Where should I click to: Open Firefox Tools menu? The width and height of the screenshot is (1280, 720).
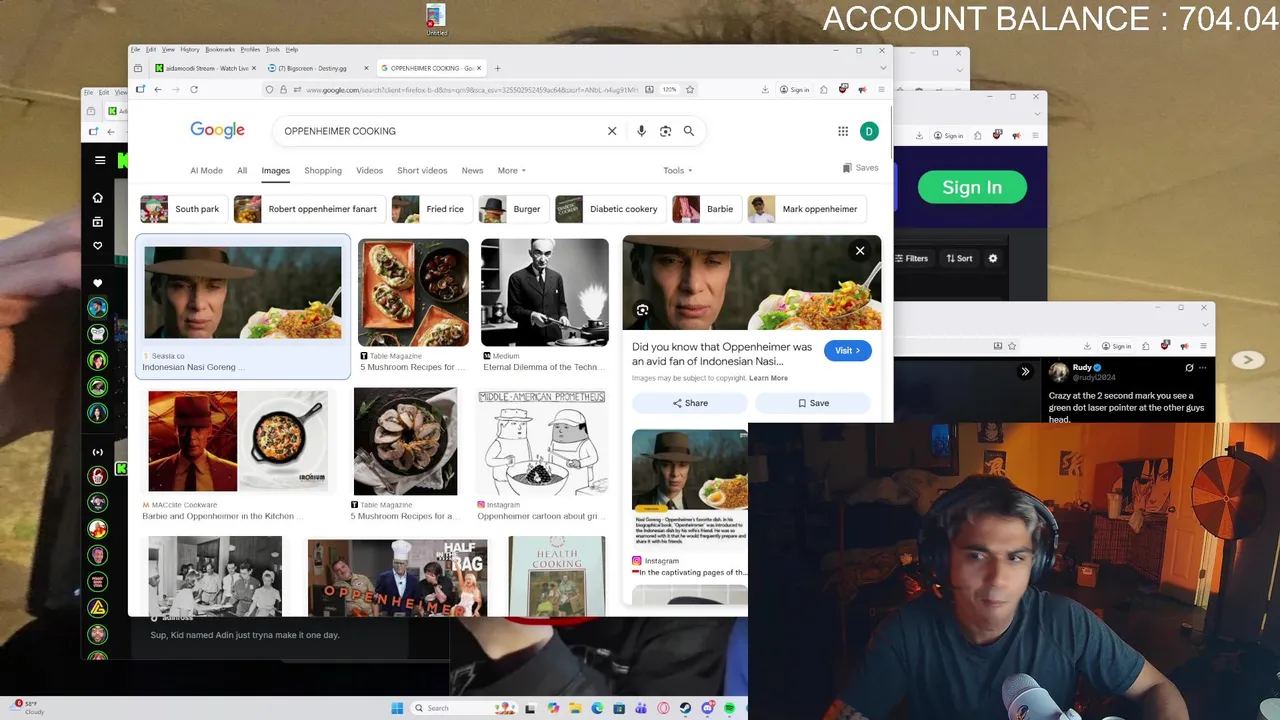coord(272,49)
